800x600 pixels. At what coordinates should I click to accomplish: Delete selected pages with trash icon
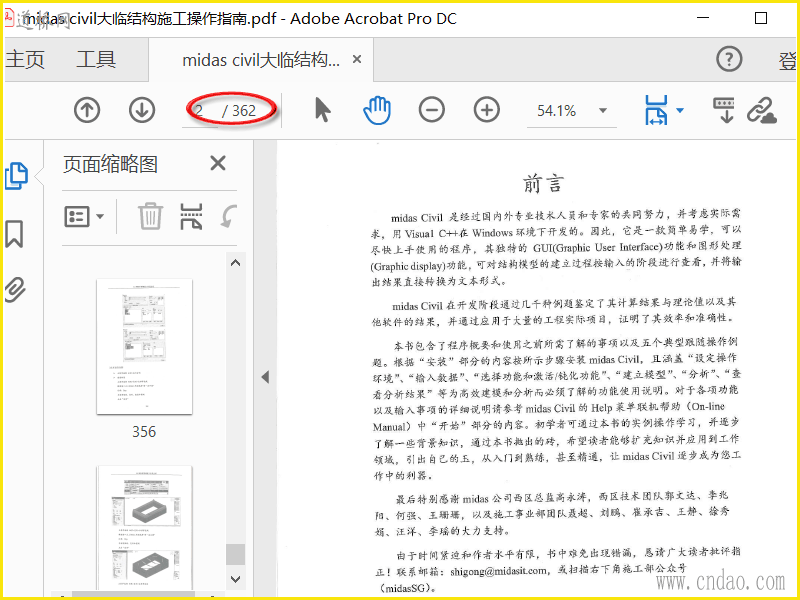pyautogui.click(x=151, y=216)
